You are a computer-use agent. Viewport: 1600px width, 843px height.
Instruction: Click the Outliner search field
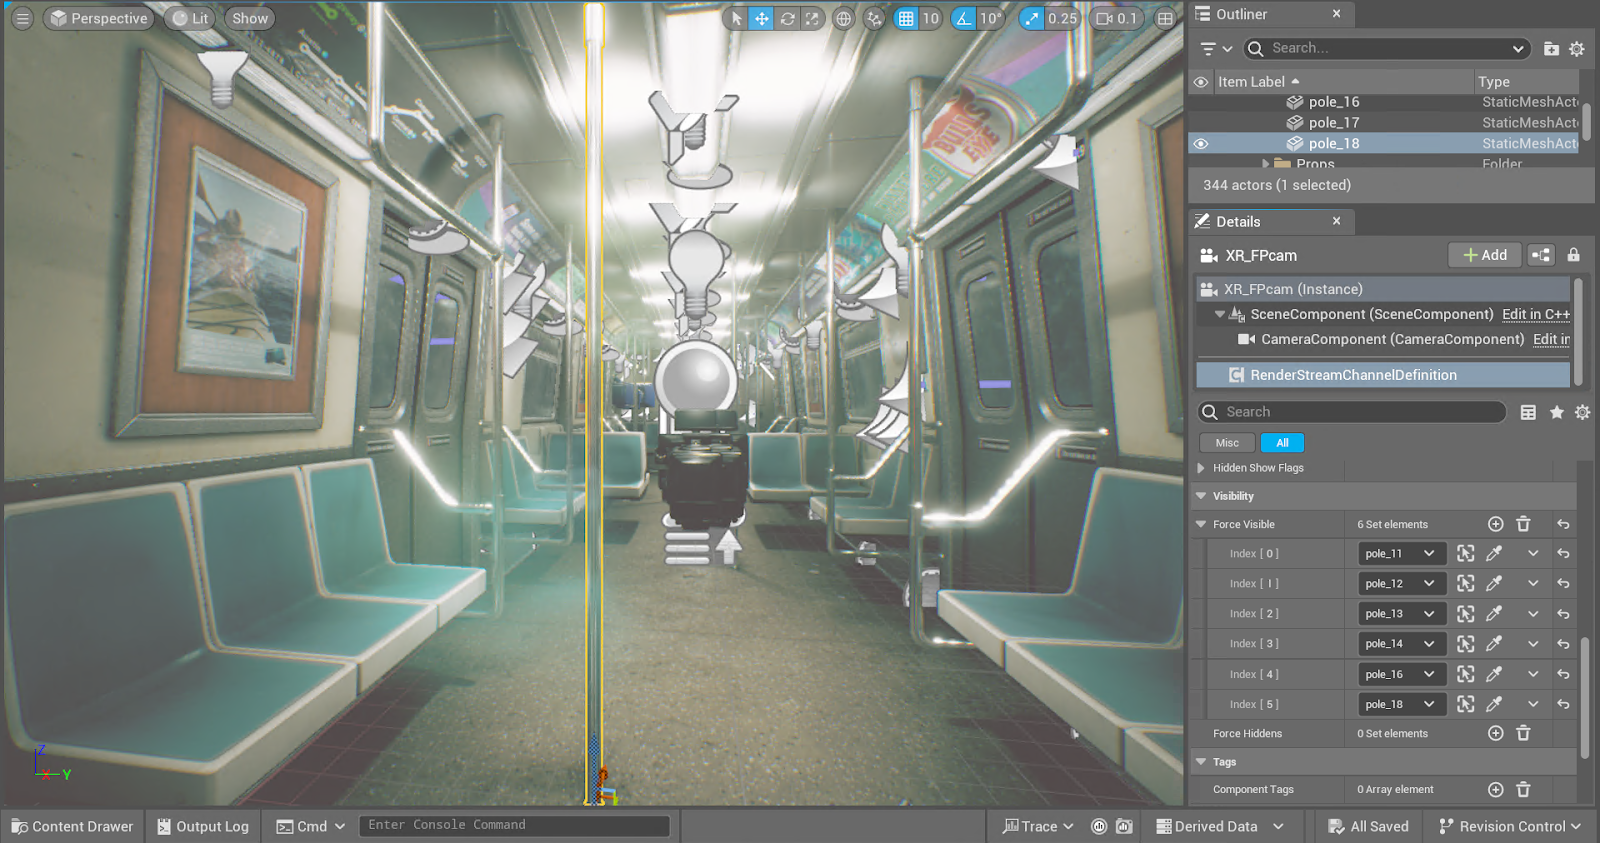1385,48
